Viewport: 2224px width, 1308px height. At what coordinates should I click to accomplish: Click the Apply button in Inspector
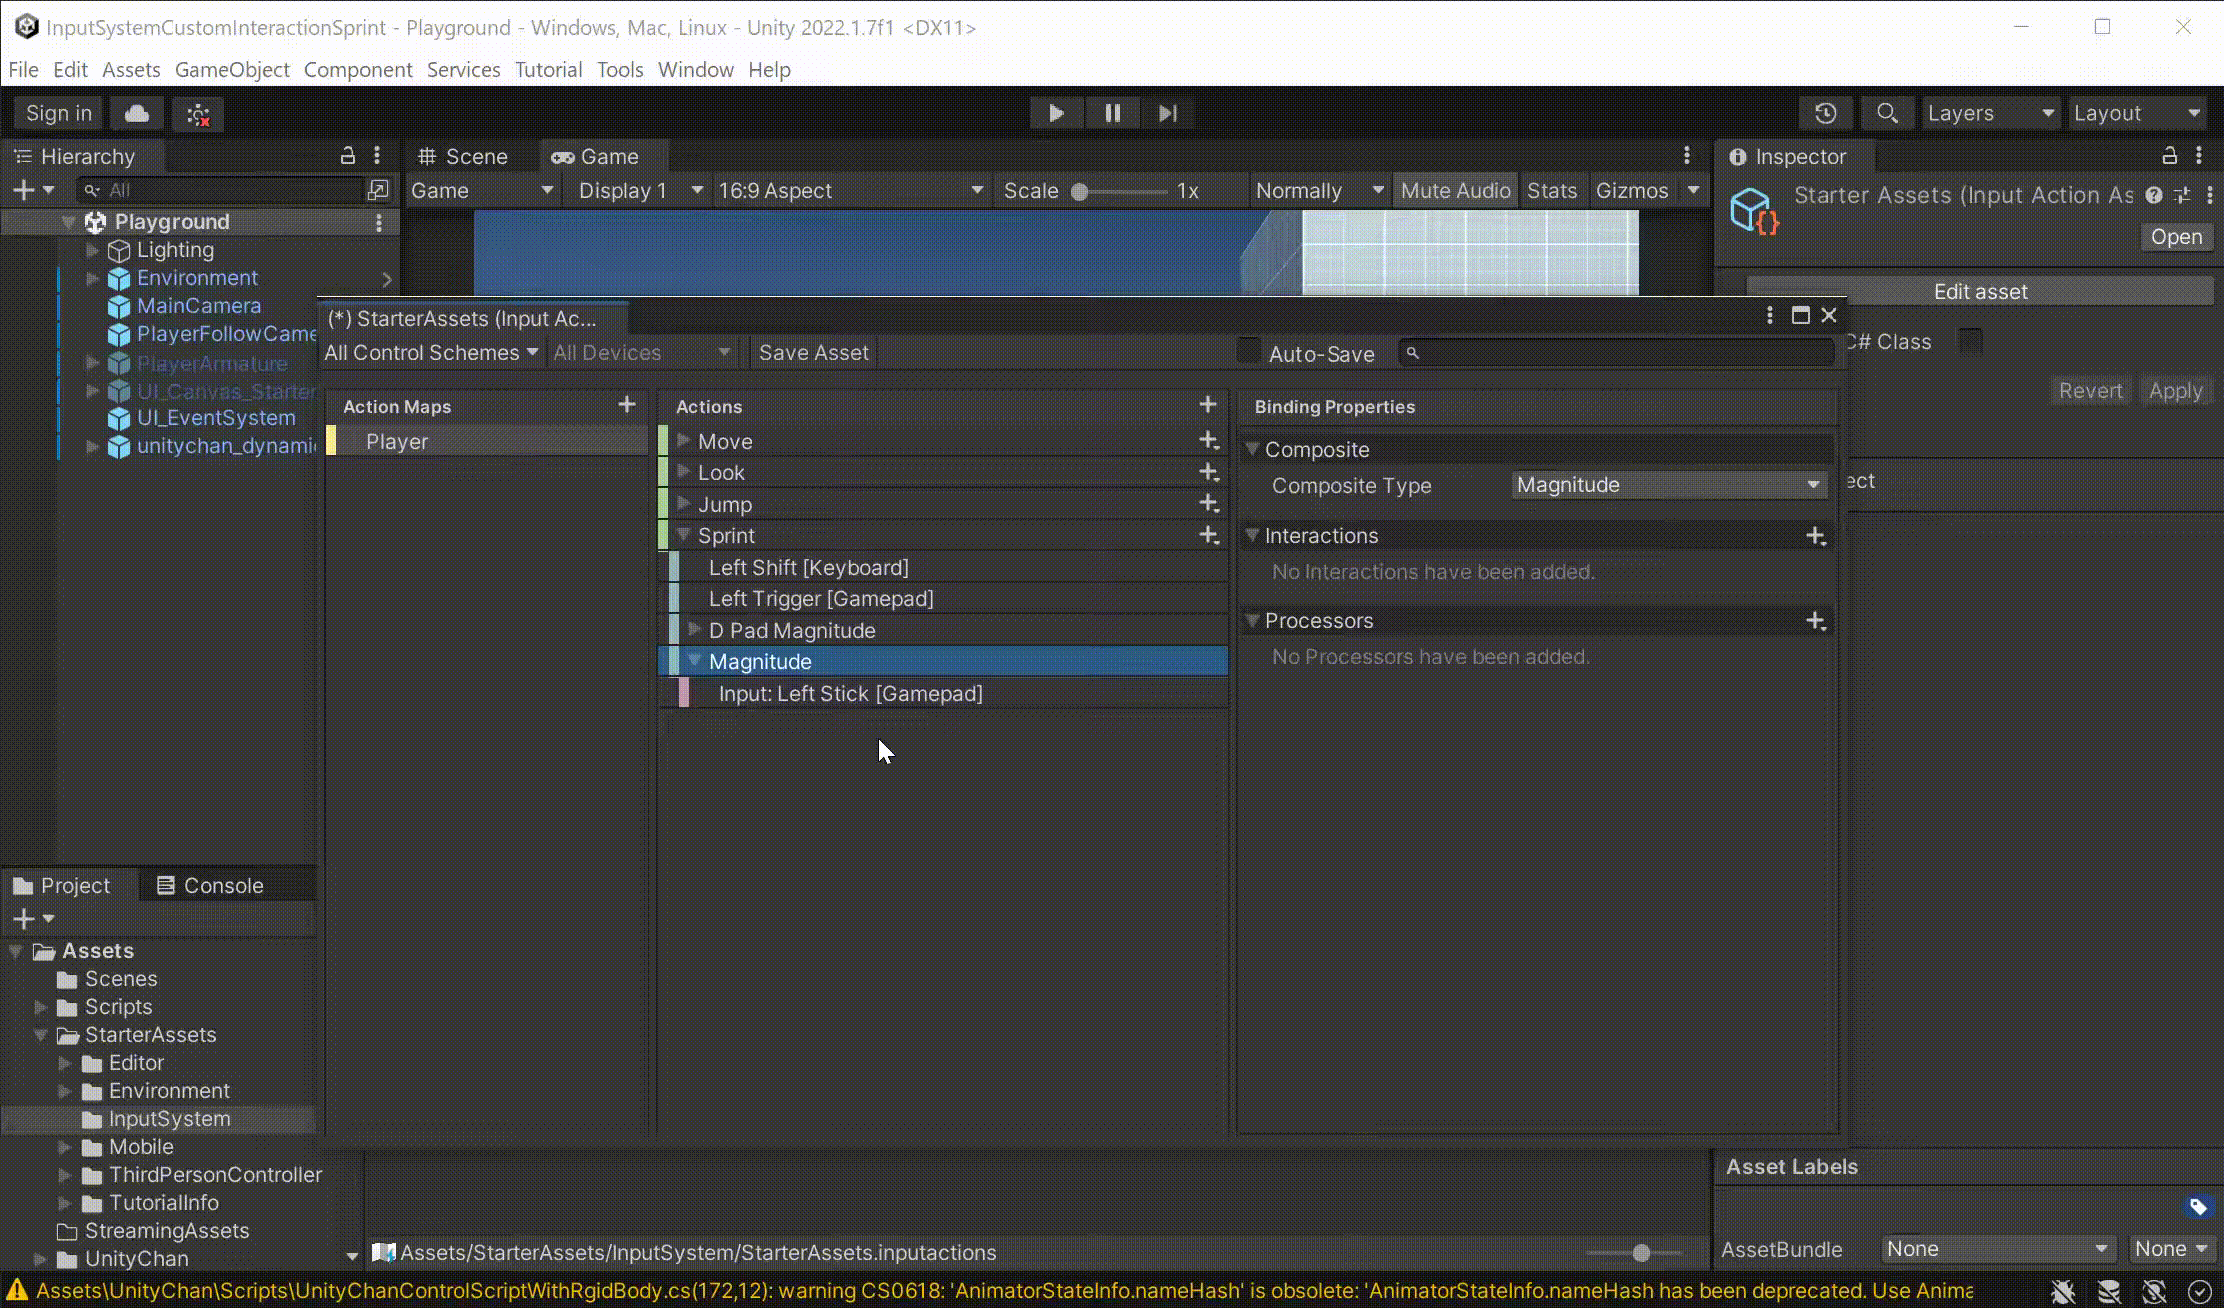coord(2175,391)
